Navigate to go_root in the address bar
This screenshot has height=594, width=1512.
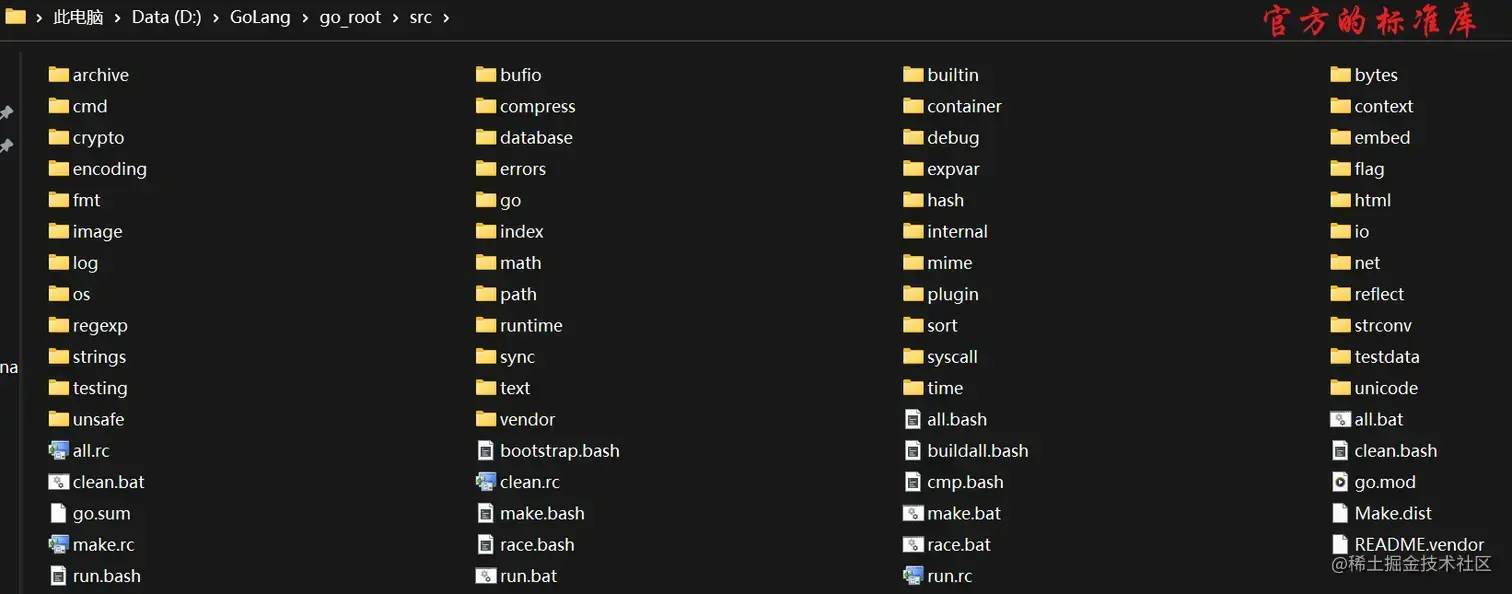pos(350,18)
